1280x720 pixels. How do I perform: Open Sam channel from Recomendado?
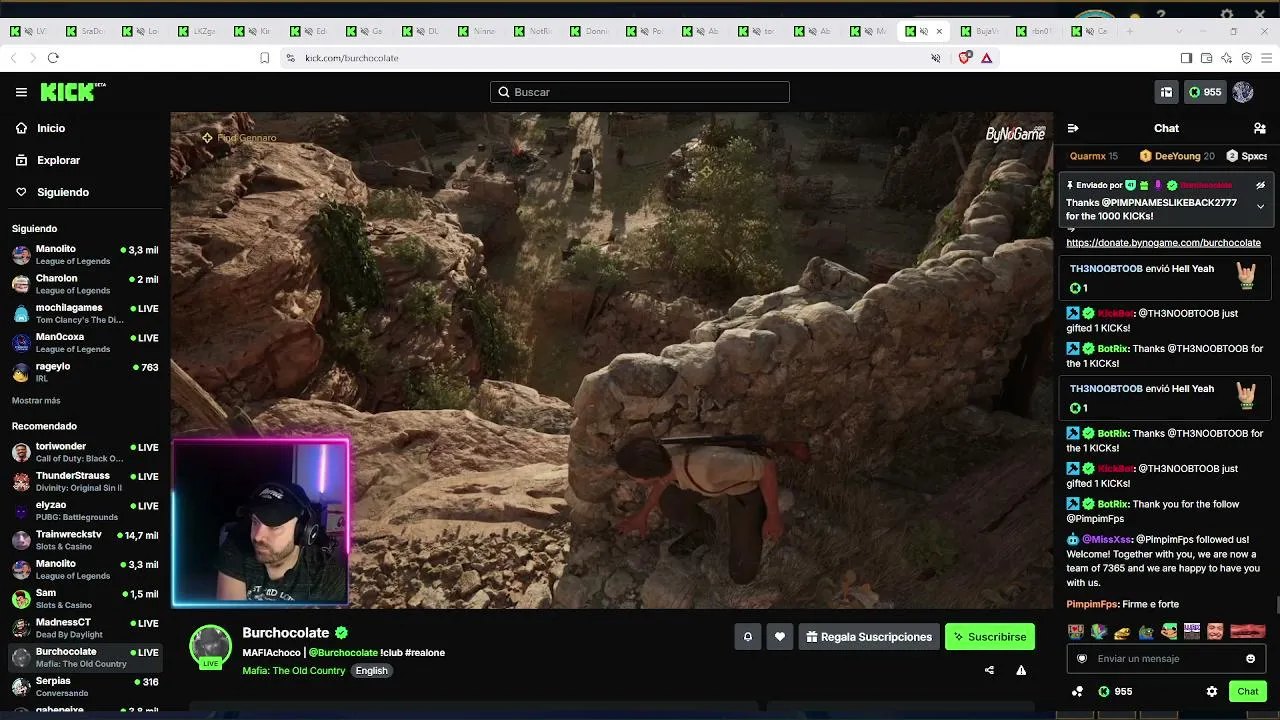pyautogui.click(x=85, y=599)
